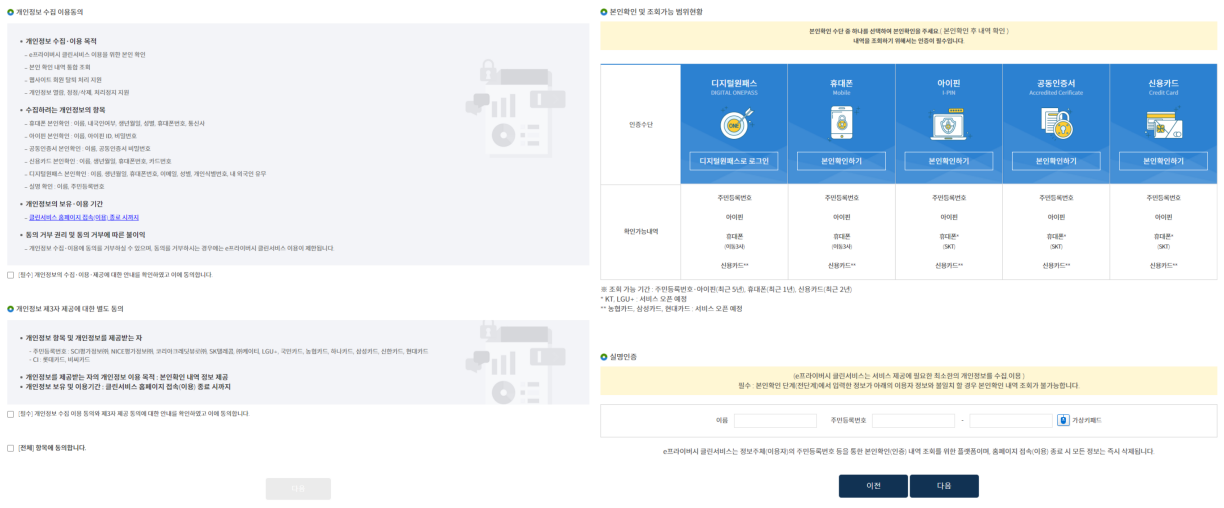Click the ※ 조회 가능 기간 footnote

pyautogui.click(x=726, y=289)
